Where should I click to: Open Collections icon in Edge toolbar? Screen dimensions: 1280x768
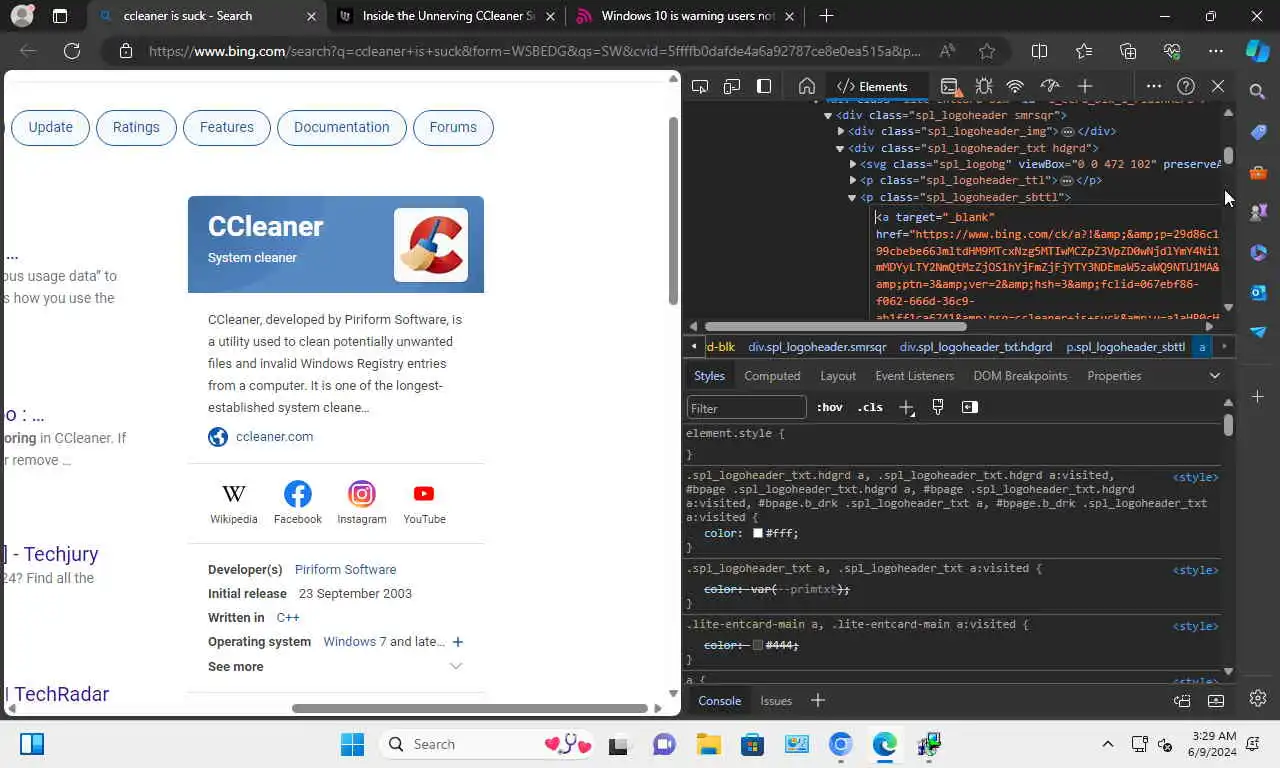coord(1128,51)
